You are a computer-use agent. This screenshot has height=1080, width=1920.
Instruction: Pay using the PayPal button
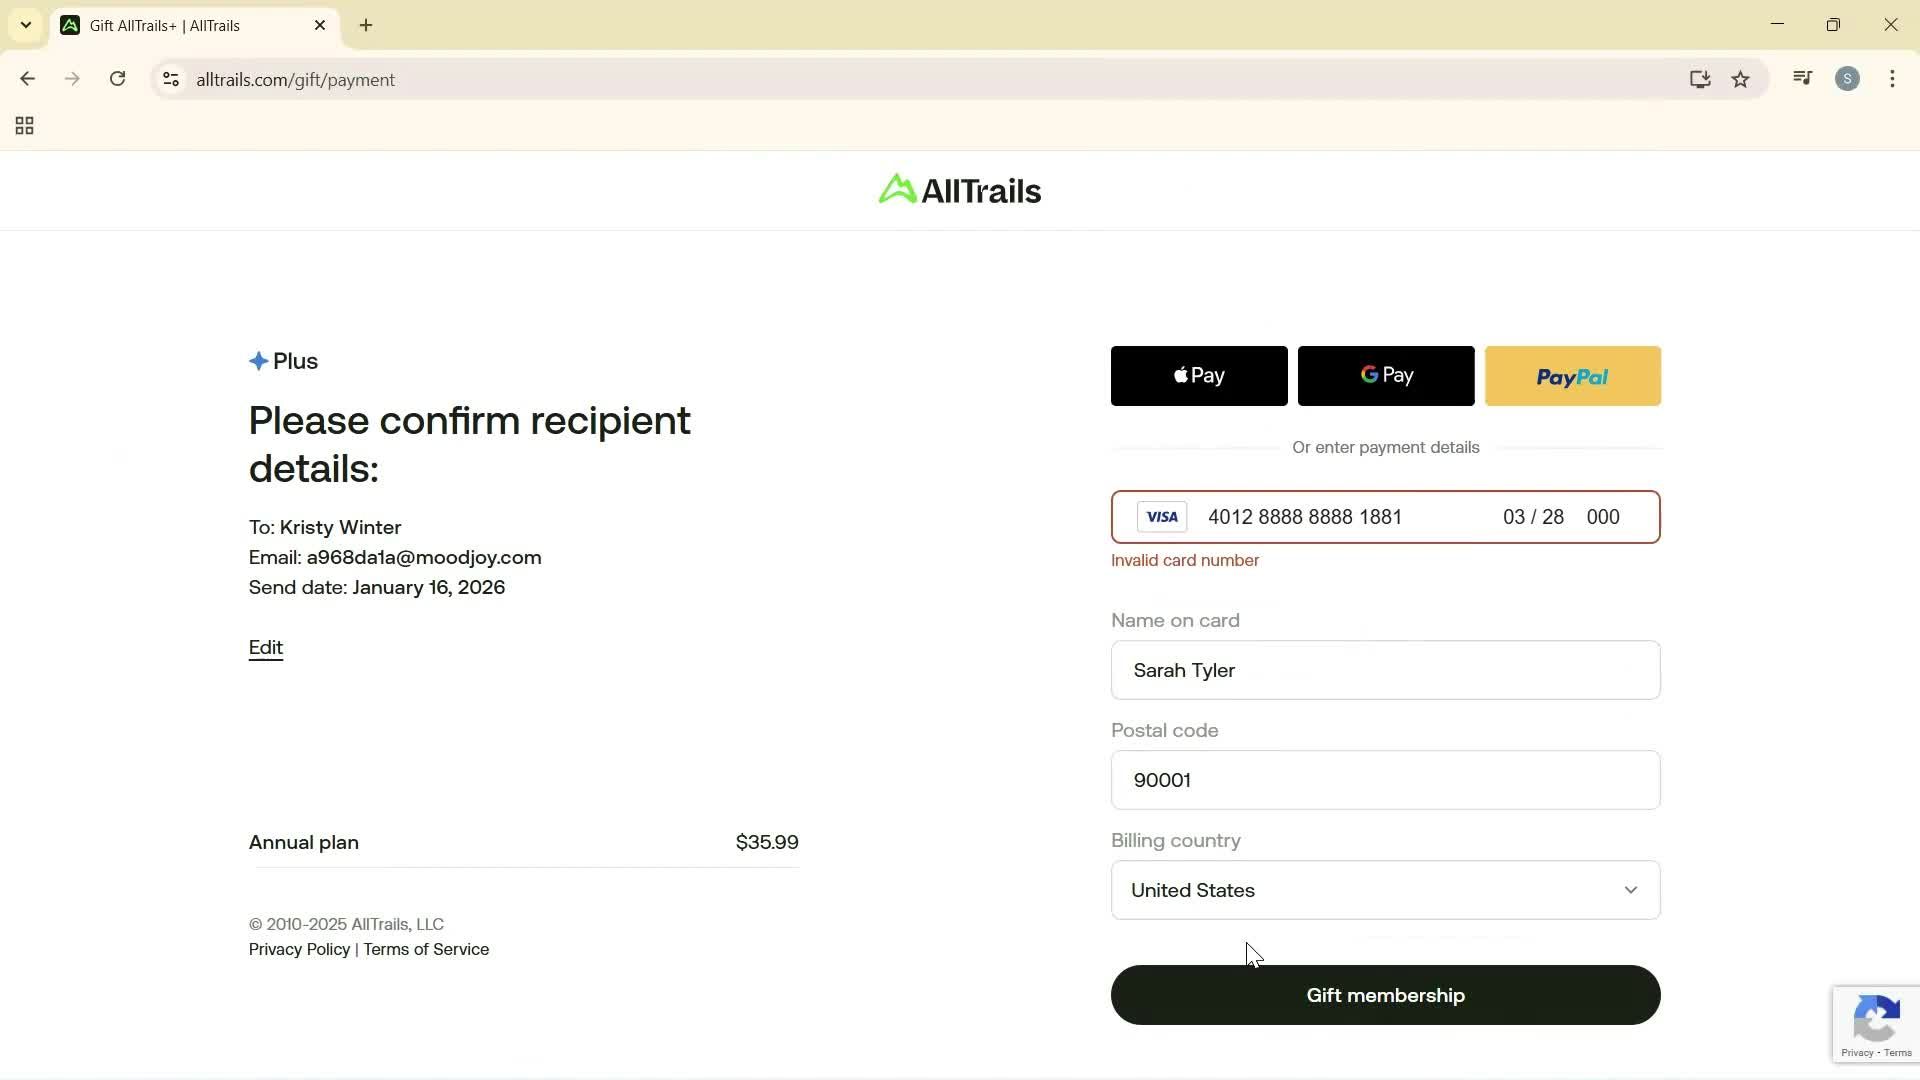(1572, 375)
